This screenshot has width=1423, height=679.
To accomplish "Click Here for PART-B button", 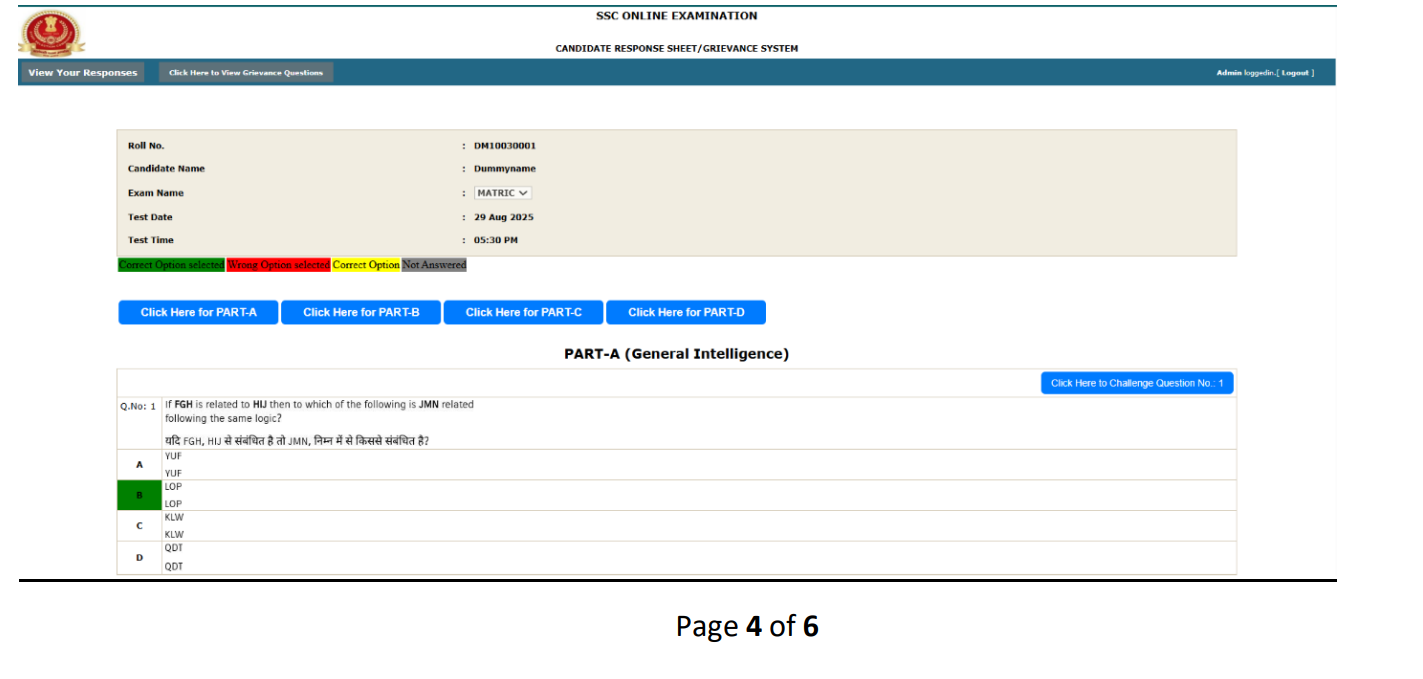I will click(x=361, y=313).
